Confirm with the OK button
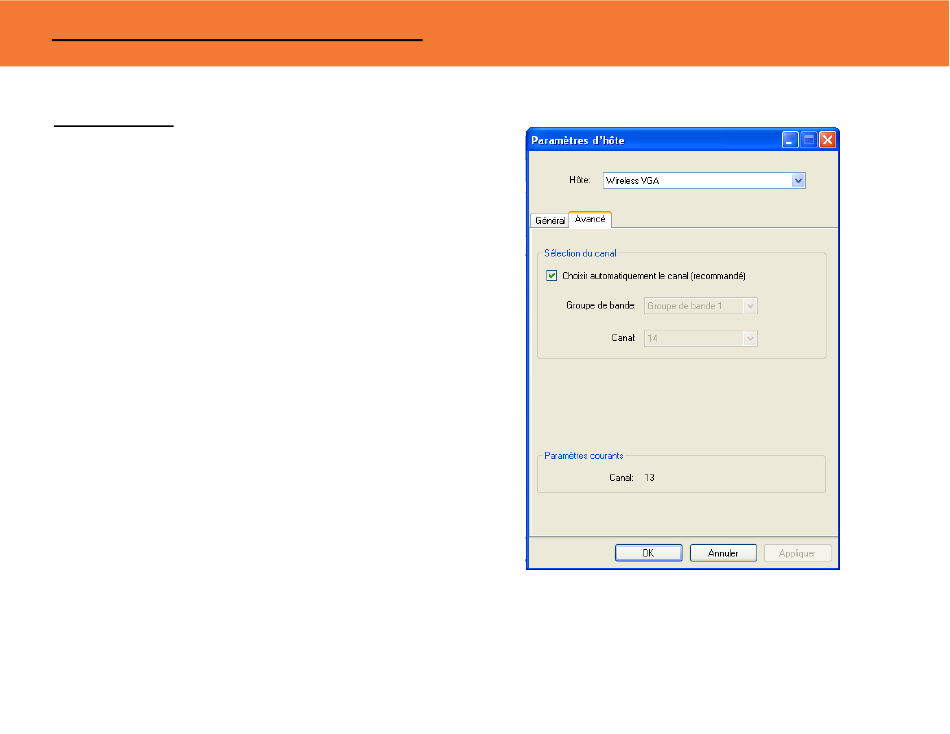The image size is (950, 734). [x=648, y=553]
